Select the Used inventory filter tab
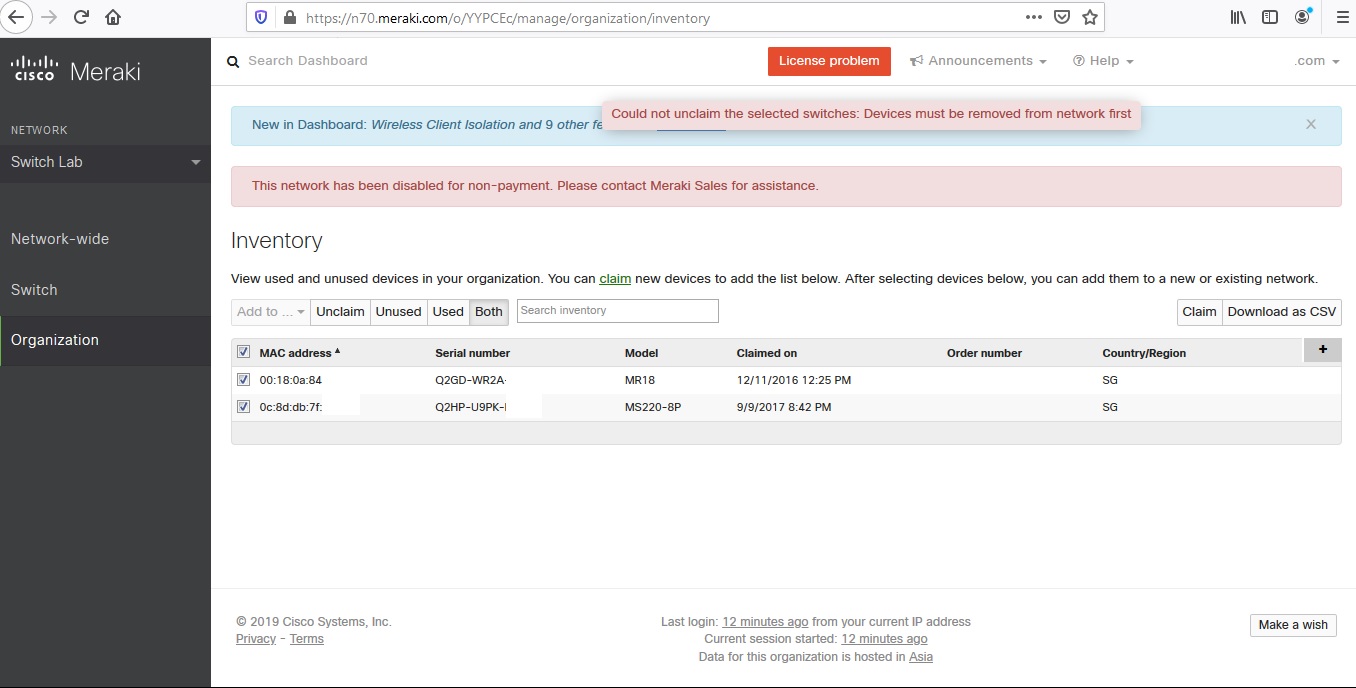The width and height of the screenshot is (1356, 688). [x=447, y=311]
